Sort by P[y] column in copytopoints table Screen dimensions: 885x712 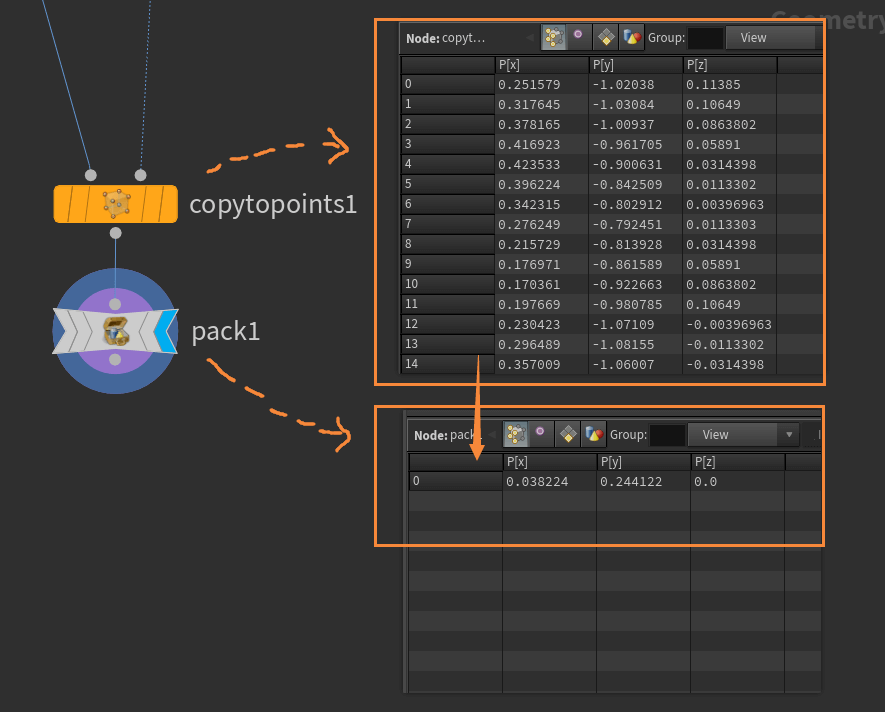(636, 65)
